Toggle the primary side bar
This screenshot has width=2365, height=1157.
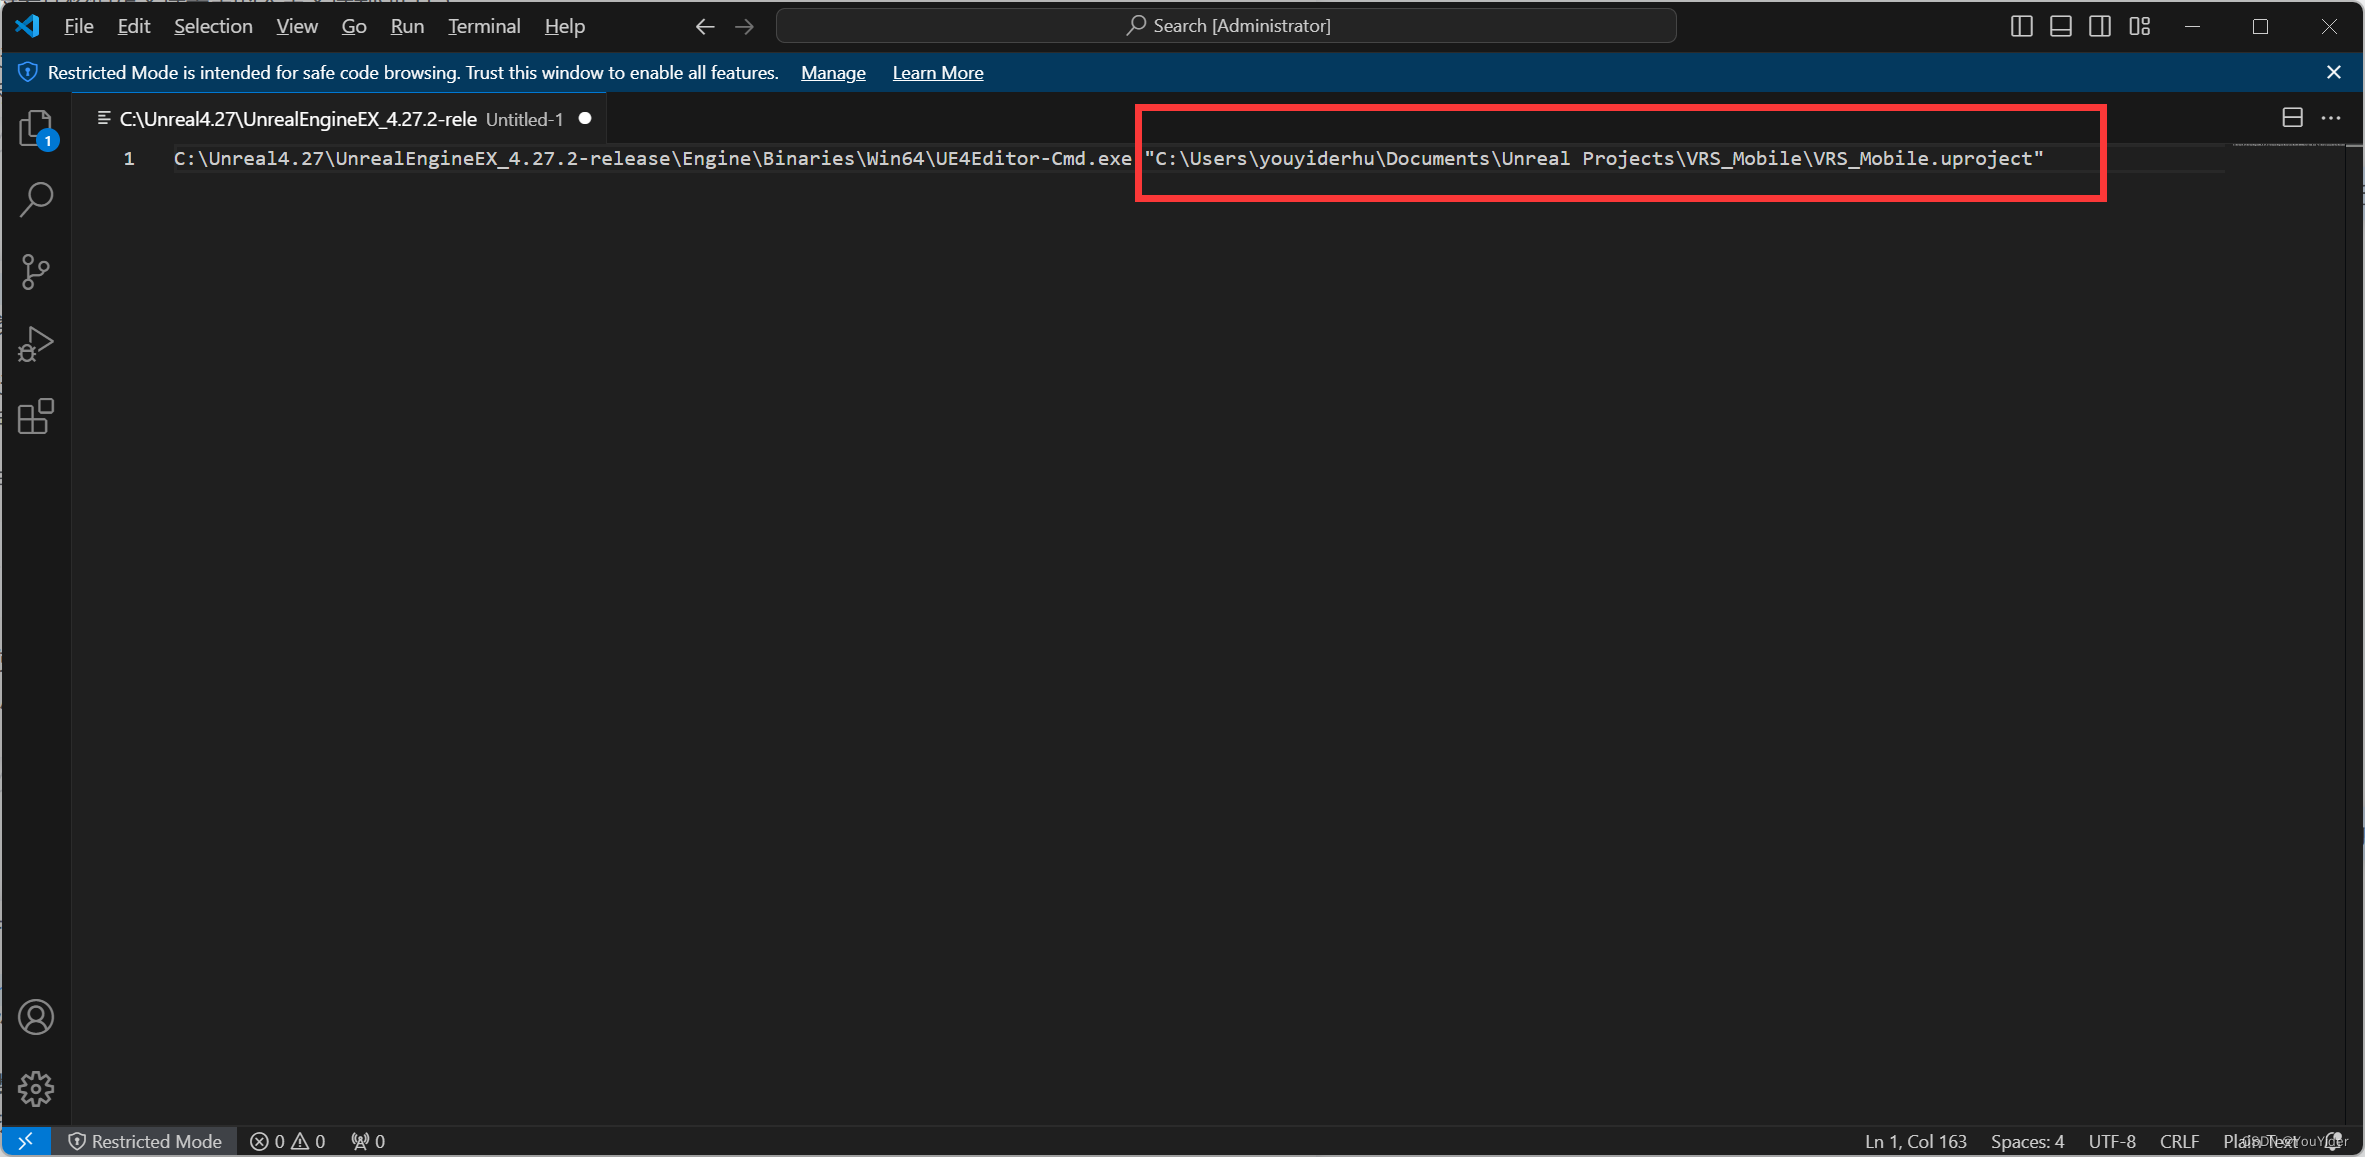2021,26
